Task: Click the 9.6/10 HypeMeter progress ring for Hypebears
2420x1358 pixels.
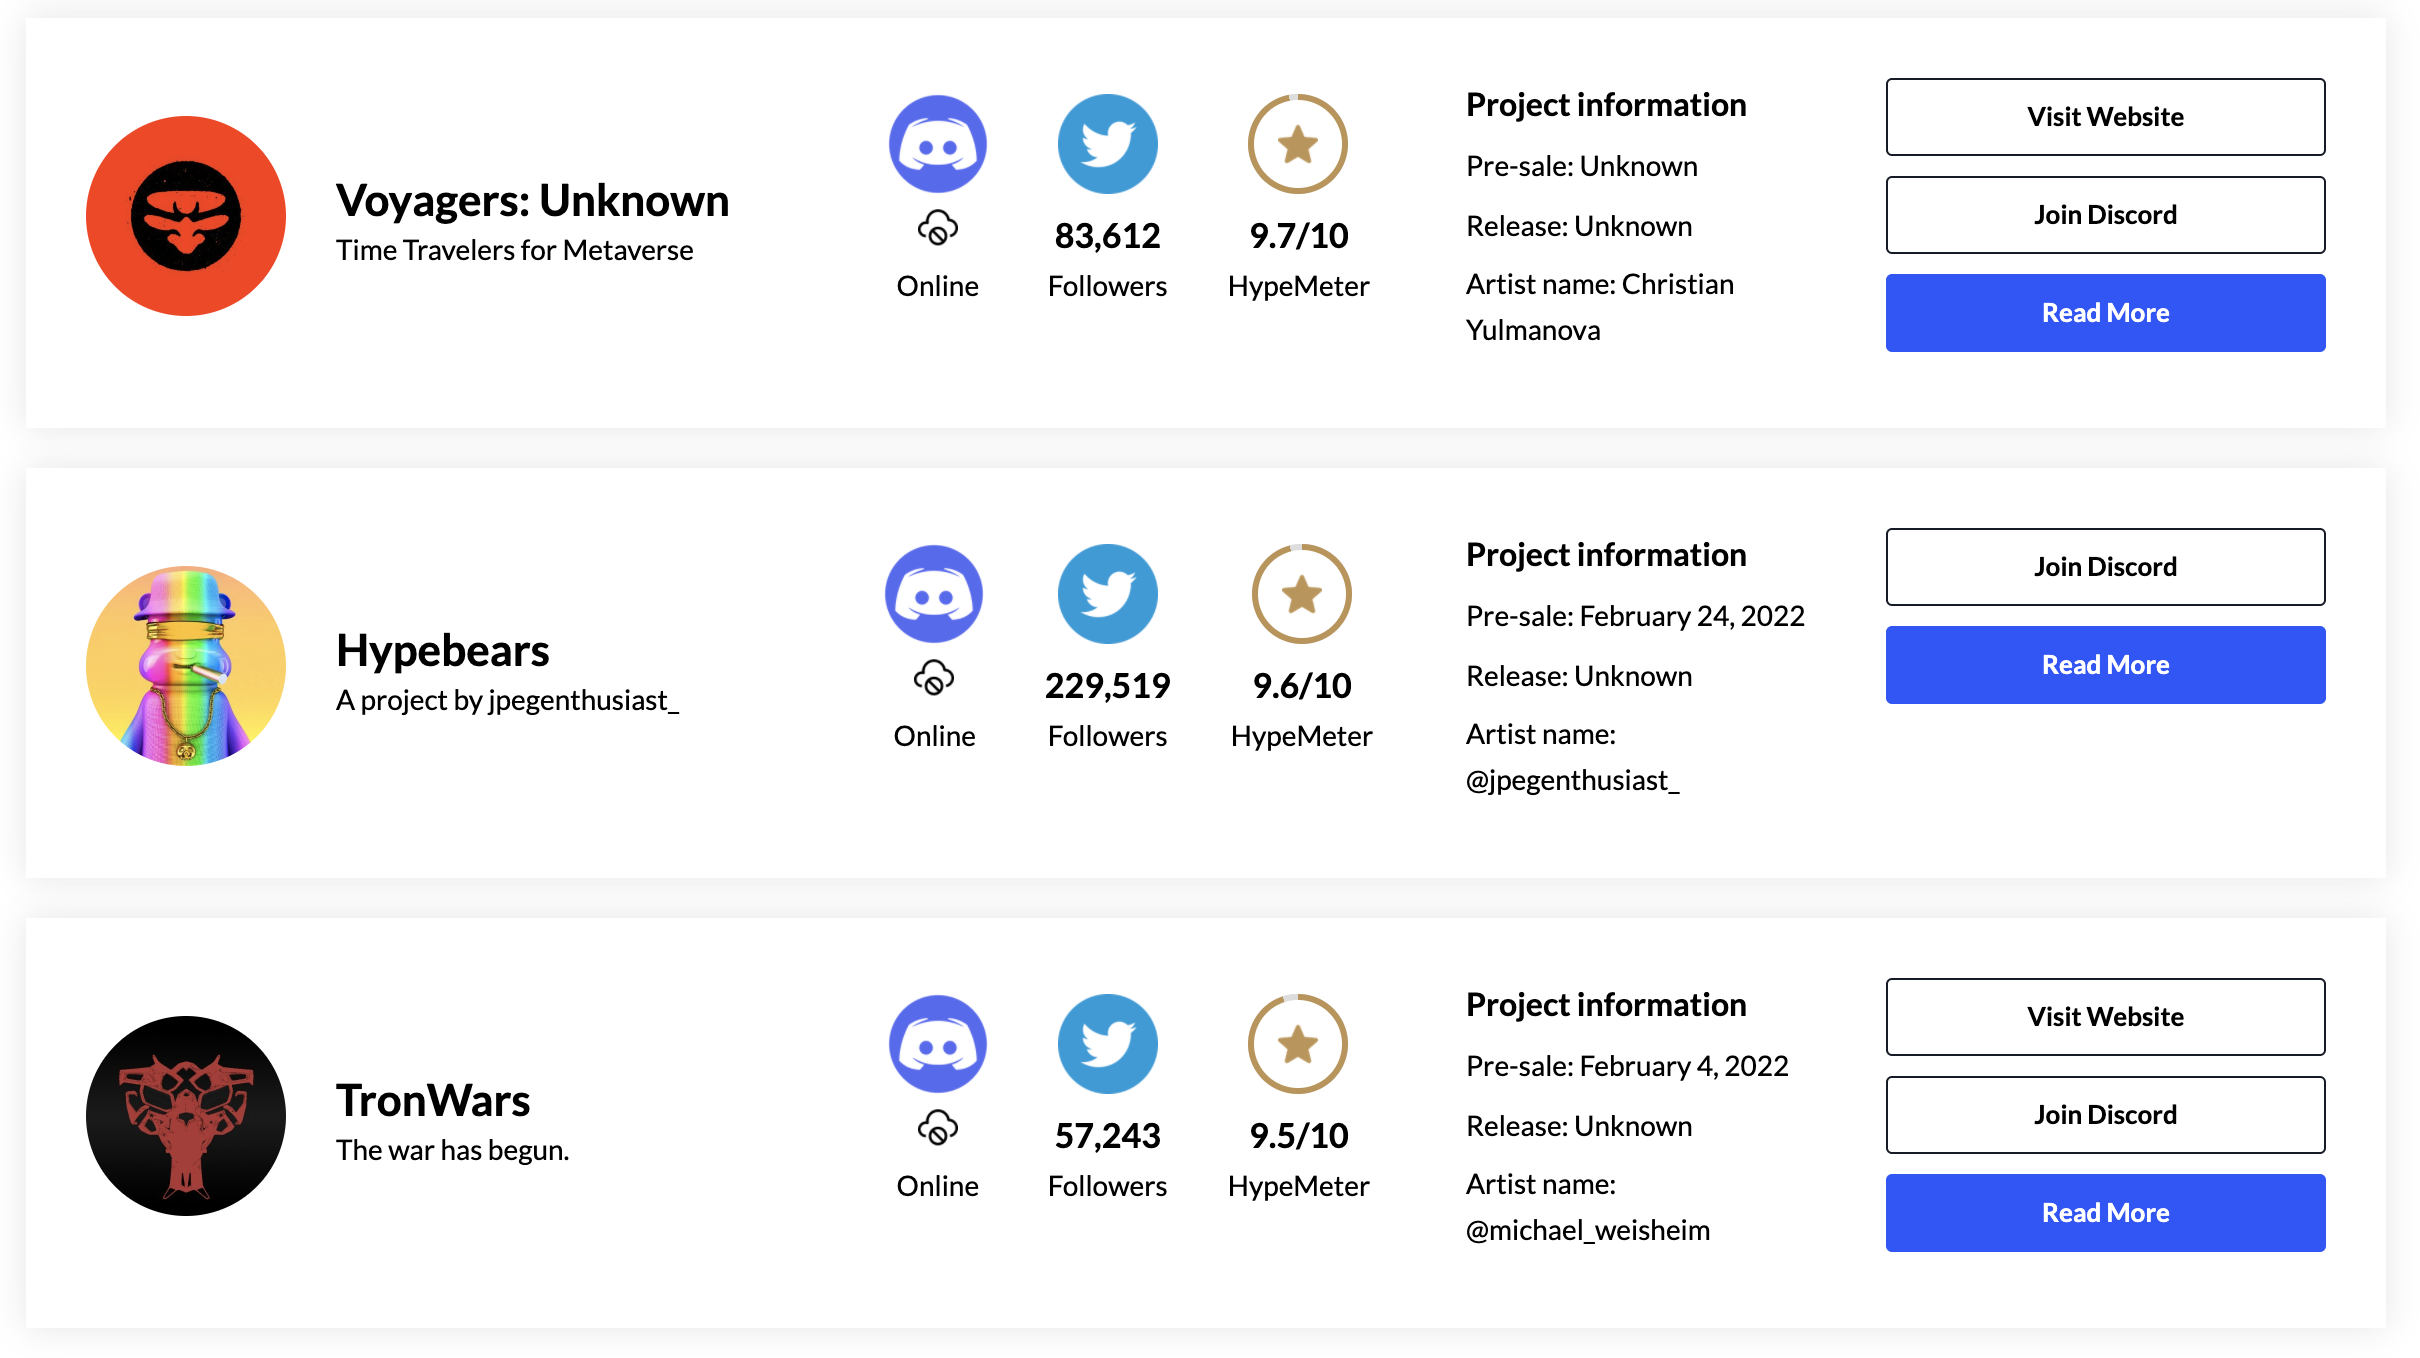Action: point(1300,593)
